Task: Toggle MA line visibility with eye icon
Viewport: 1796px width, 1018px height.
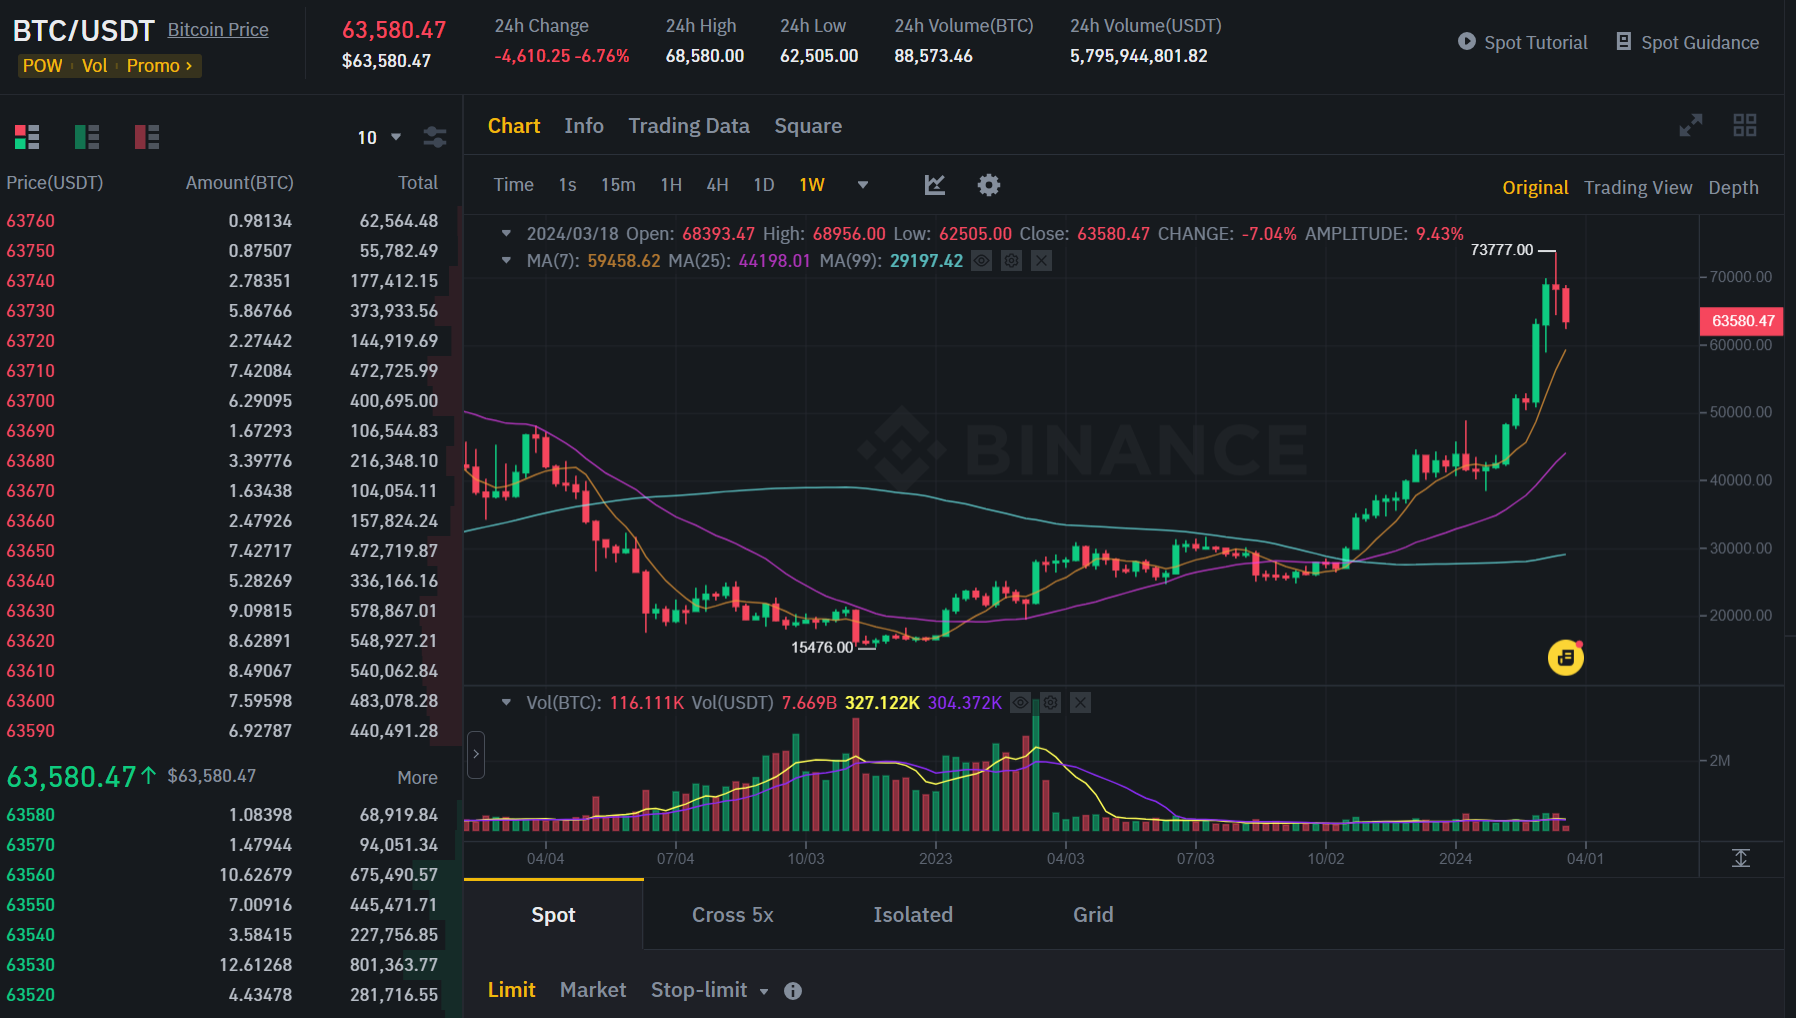Action: [982, 261]
